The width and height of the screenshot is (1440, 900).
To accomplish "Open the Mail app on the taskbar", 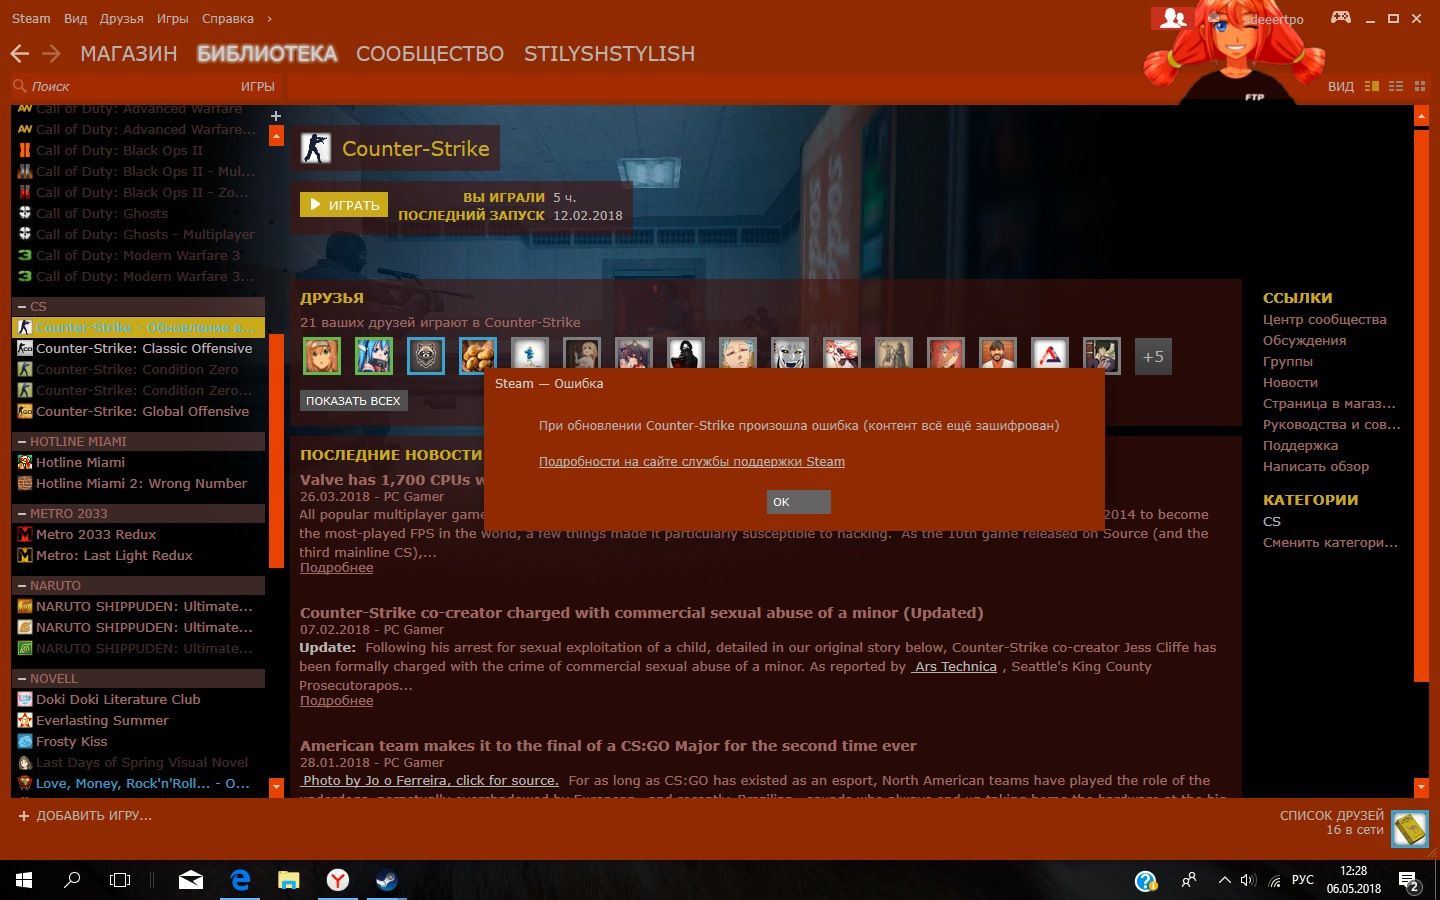I will coord(191,880).
